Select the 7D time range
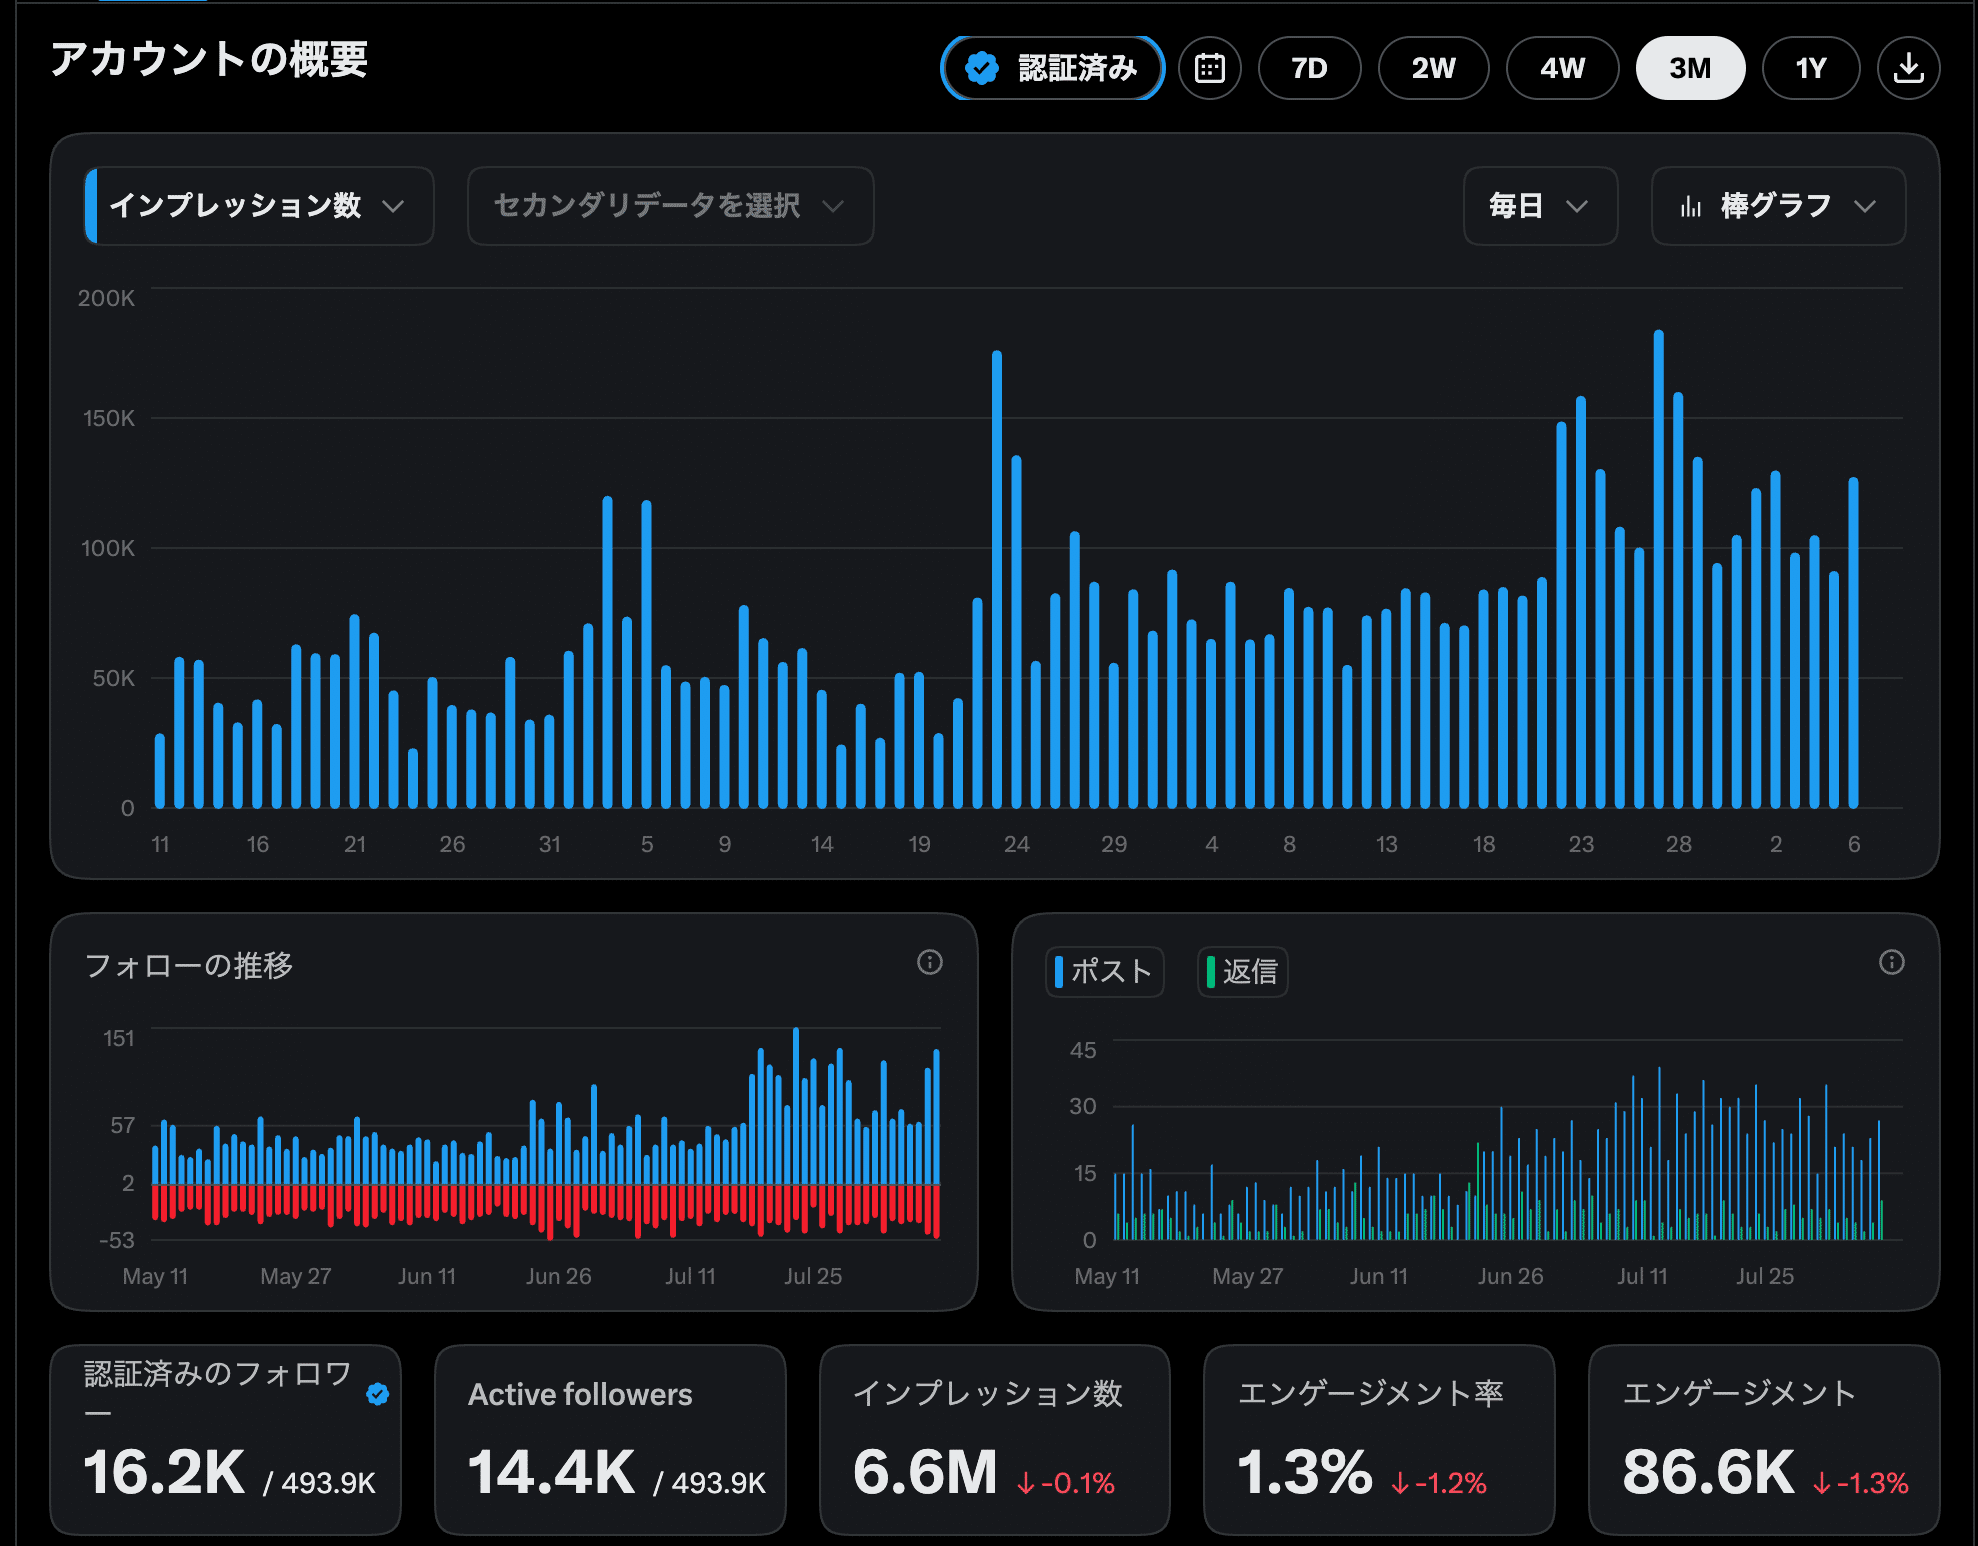 1309,68
